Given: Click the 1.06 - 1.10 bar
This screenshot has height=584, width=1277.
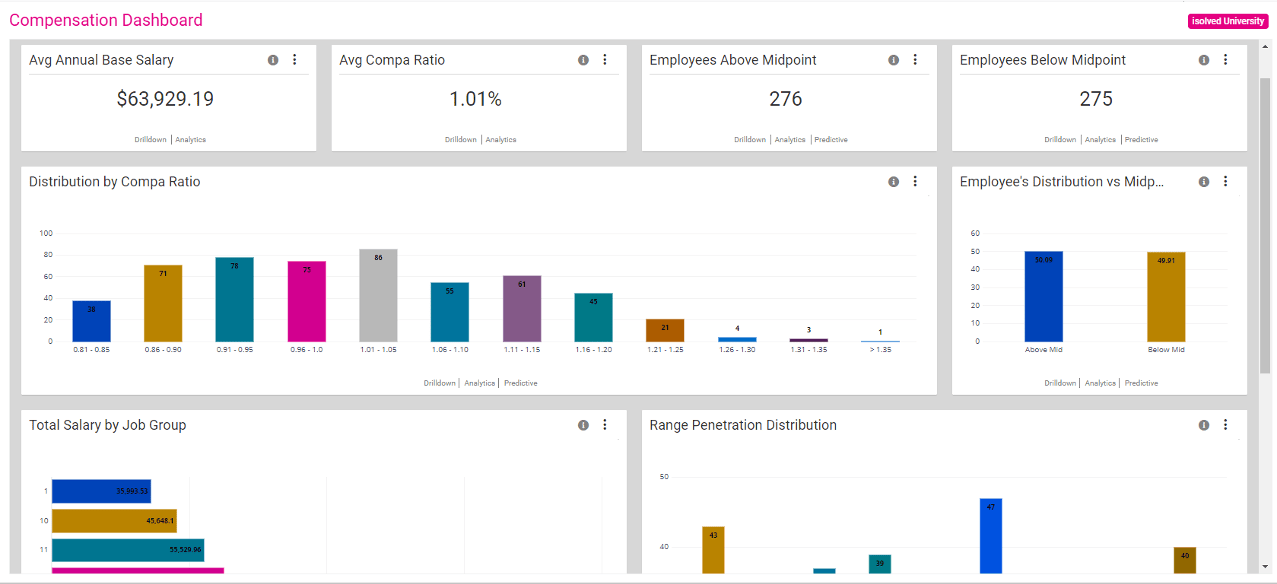Looking at the screenshot, I should click(450, 312).
